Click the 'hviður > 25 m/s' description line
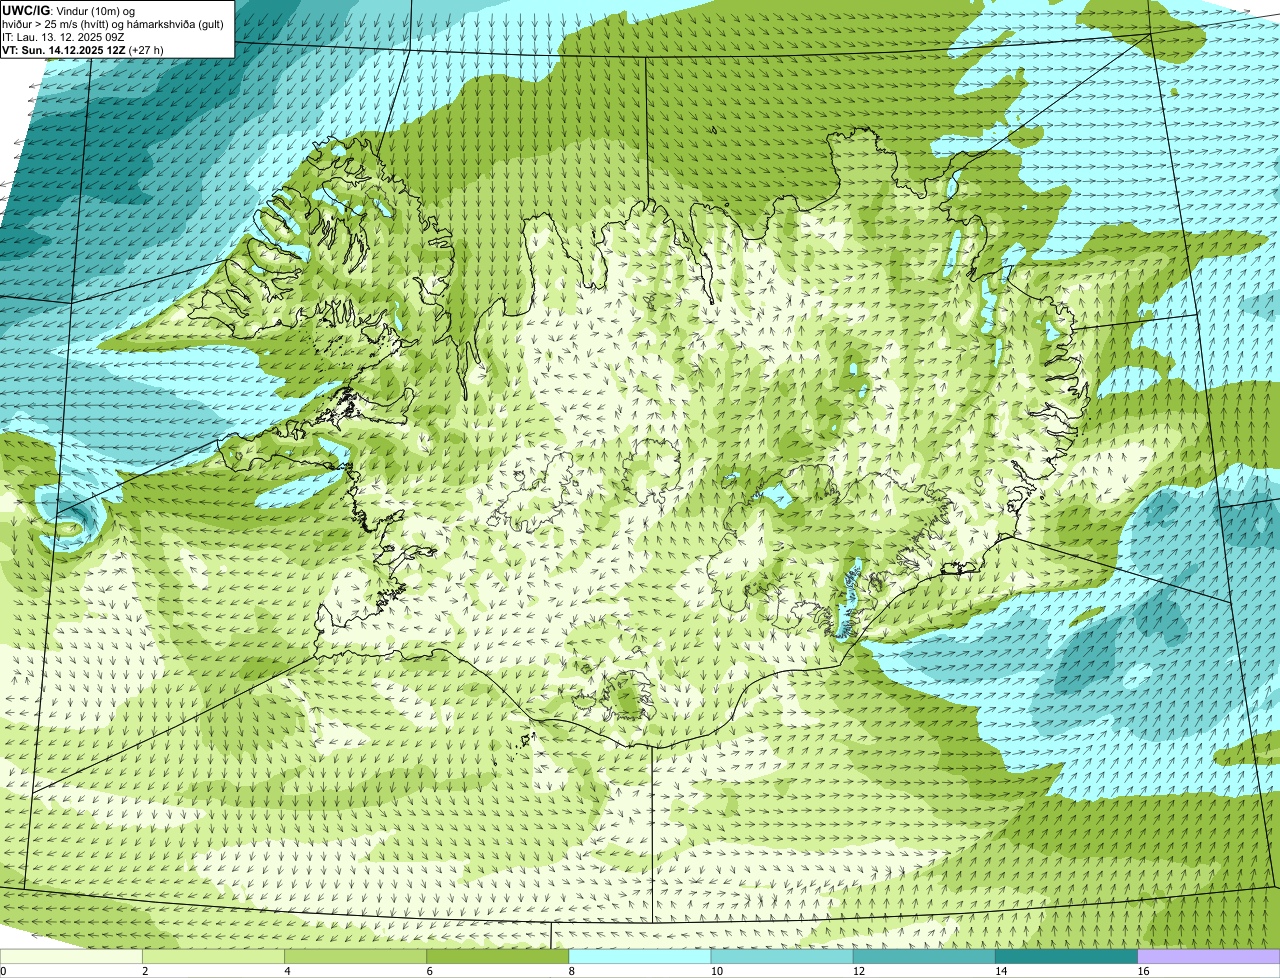The height and width of the screenshot is (978, 1280). [x=113, y=23]
